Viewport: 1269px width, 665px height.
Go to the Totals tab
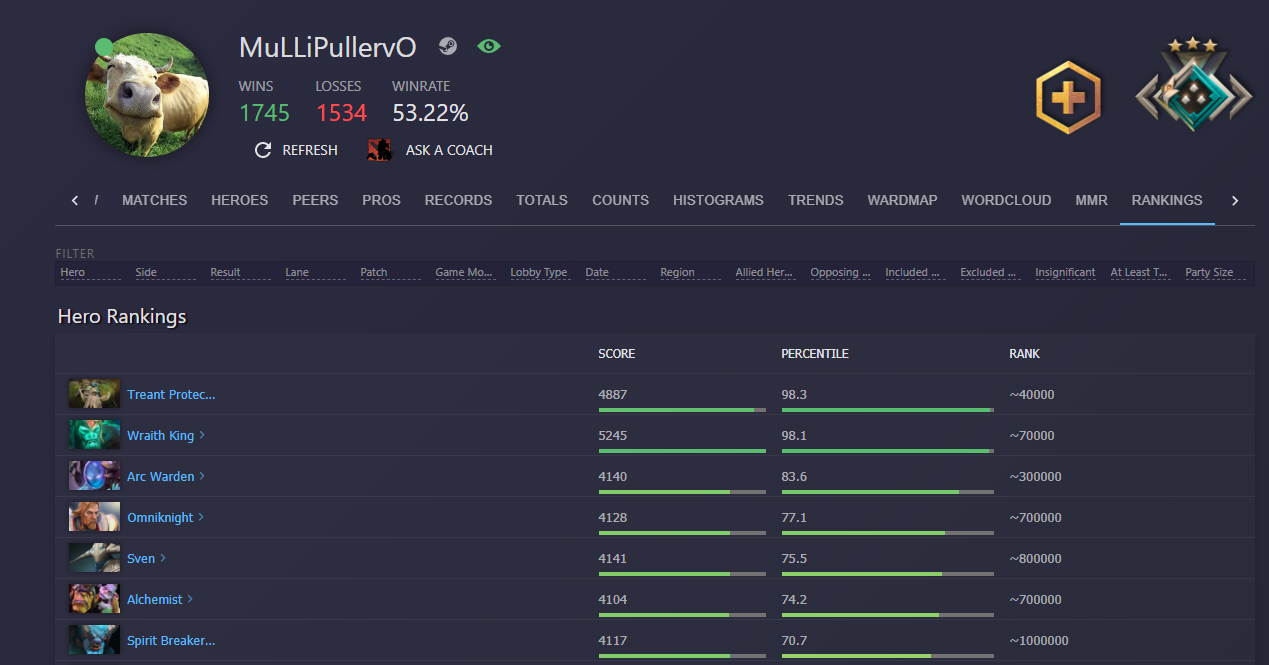pyautogui.click(x=542, y=200)
